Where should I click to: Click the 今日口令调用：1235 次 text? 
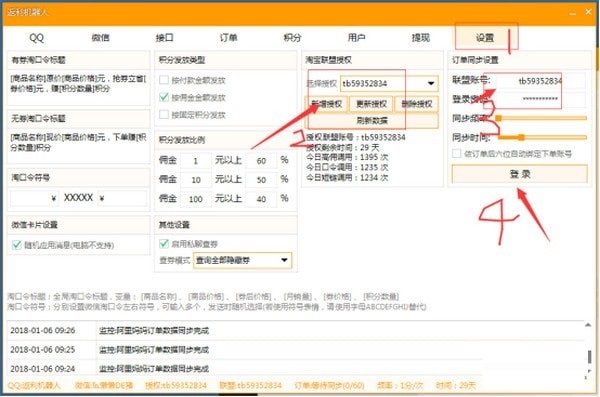point(347,167)
